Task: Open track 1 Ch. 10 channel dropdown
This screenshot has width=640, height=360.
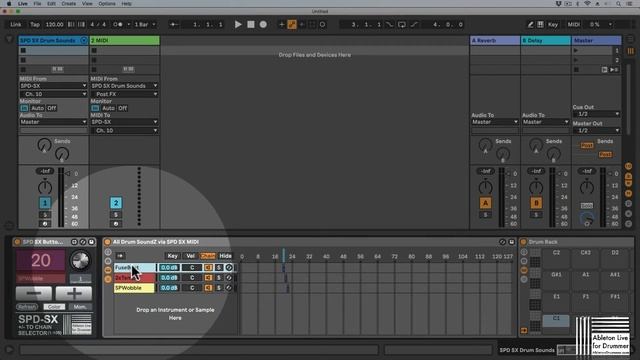Action: (x=53, y=94)
